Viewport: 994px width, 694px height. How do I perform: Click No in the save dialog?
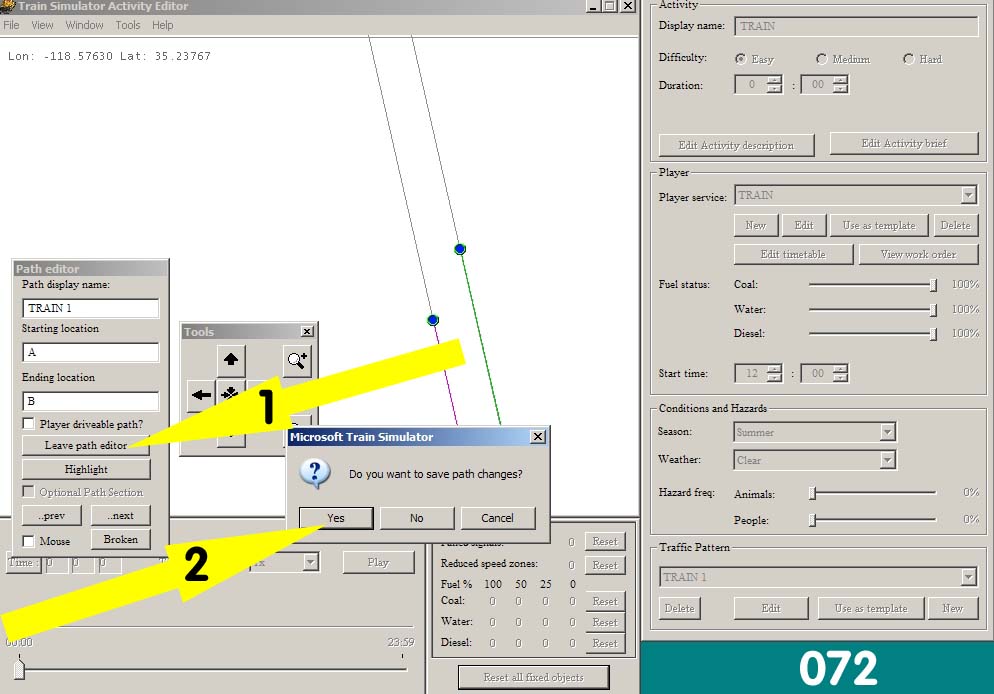[x=416, y=518]
